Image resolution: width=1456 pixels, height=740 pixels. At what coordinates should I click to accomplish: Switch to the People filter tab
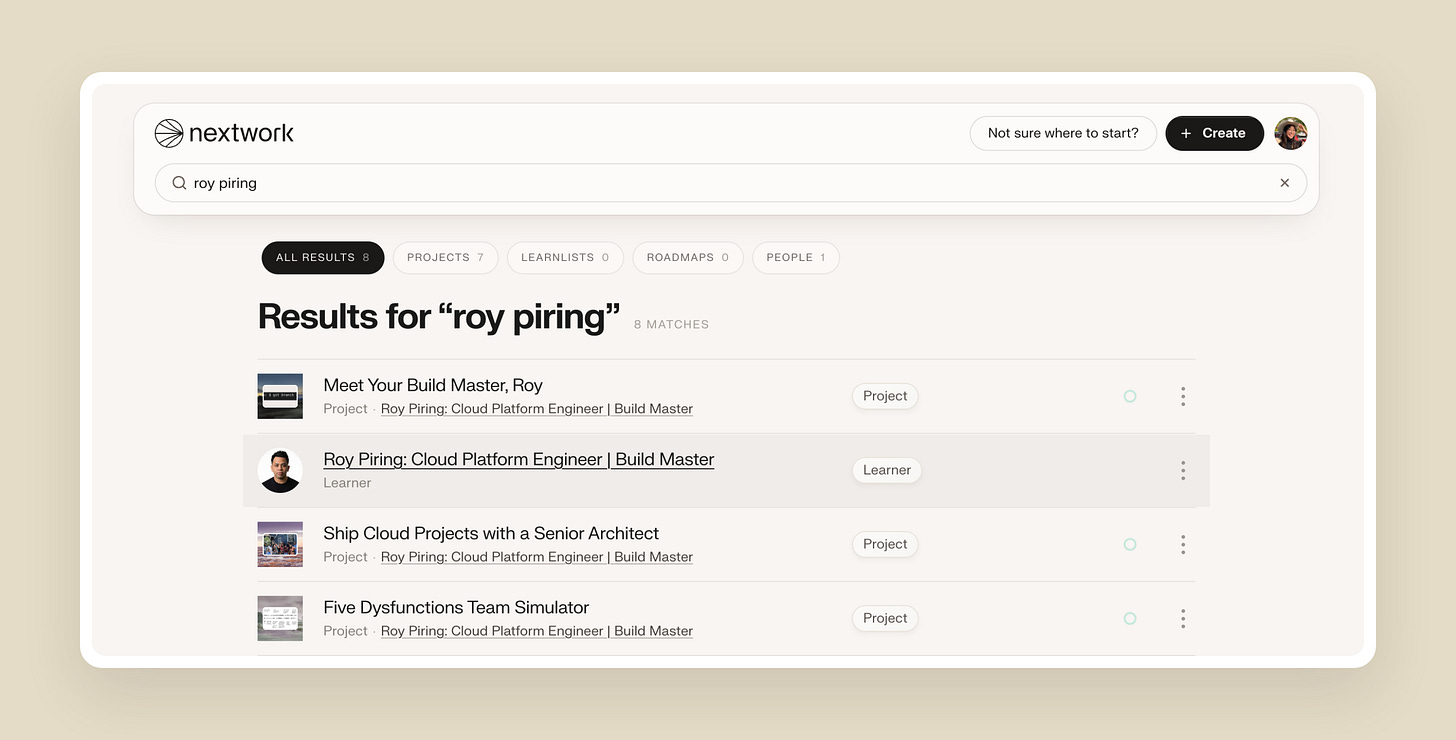pos(796,257)
